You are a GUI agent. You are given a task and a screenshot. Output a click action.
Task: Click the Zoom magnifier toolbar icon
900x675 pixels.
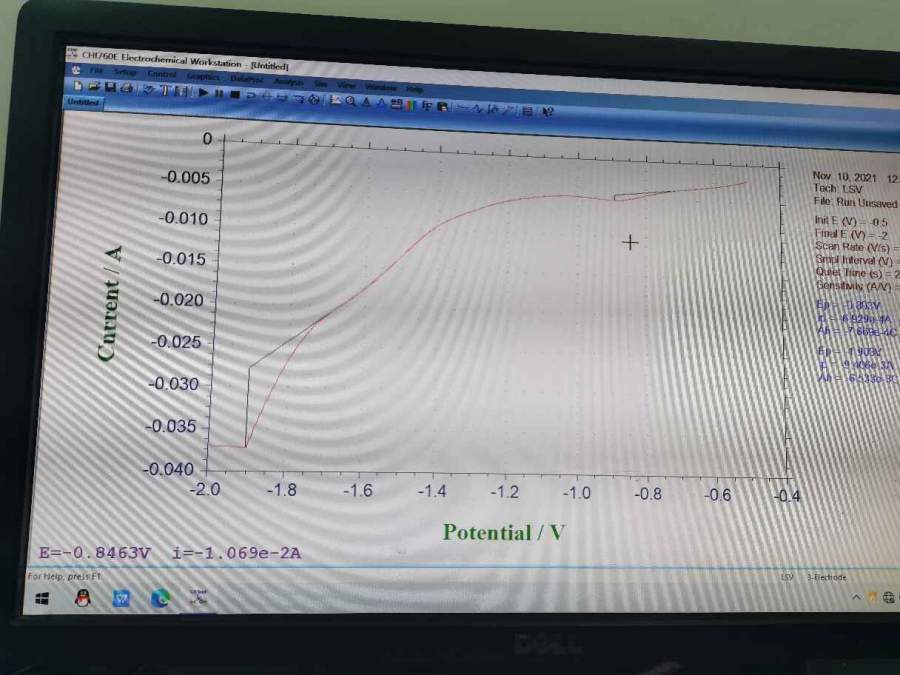tap(352, 99)
